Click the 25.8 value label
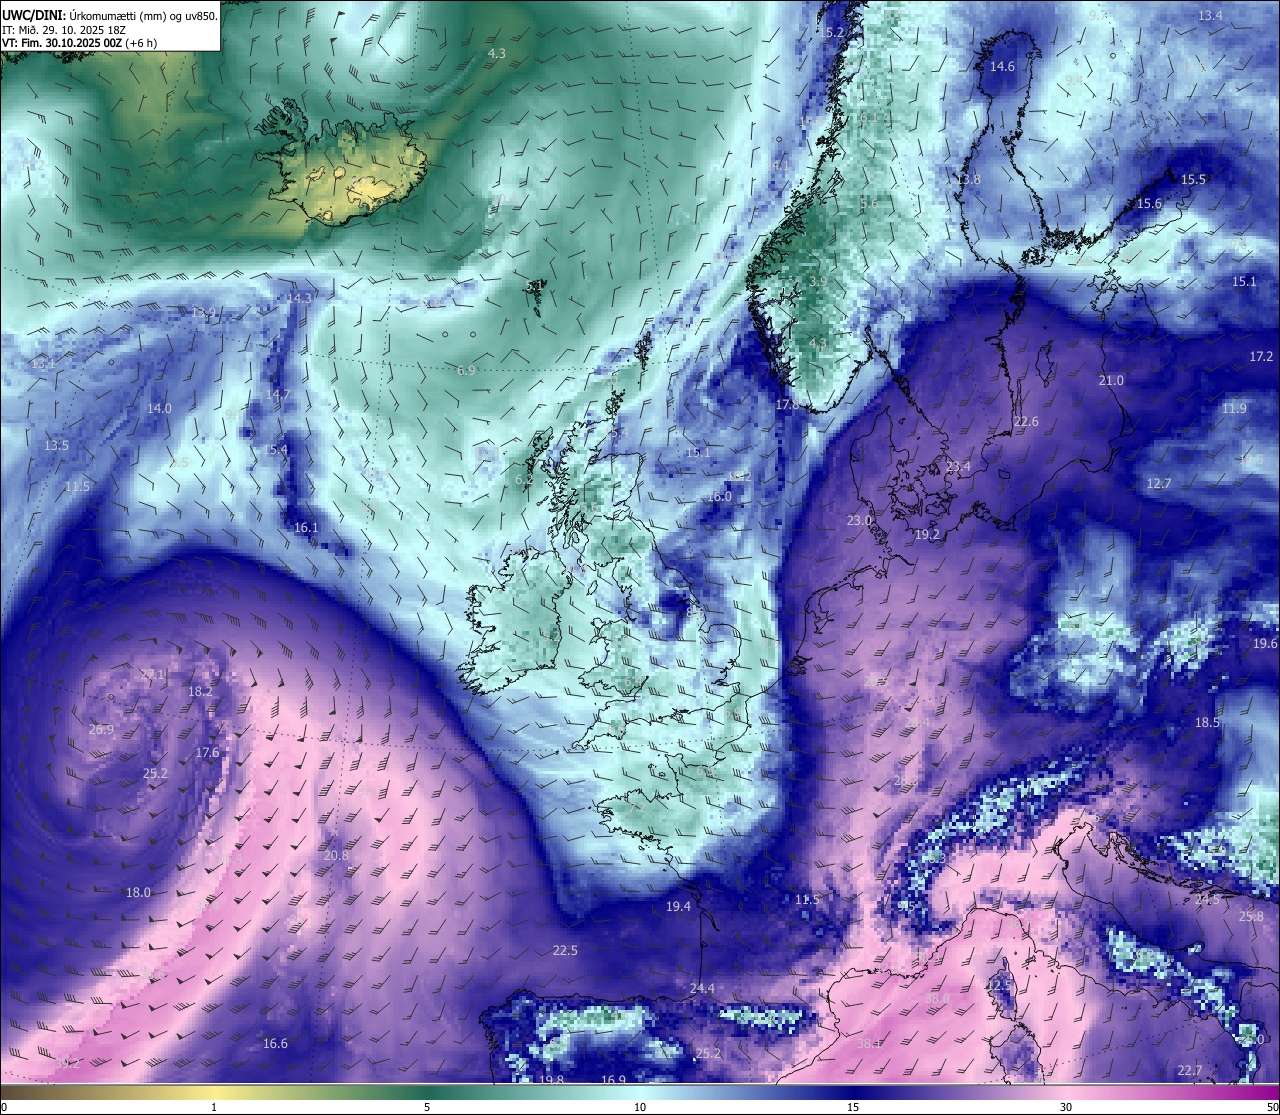The height and width of the screenshot is (1115, 1280). pyautogui.click(x=1251, y=917)
